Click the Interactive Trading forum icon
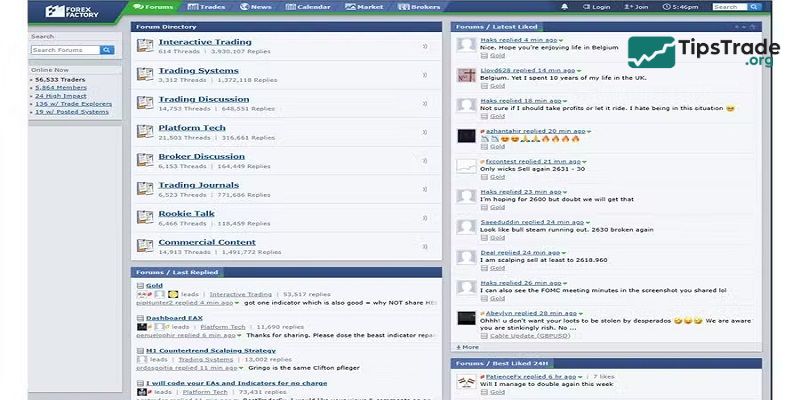The image size is (800, 400). (144, 46)
